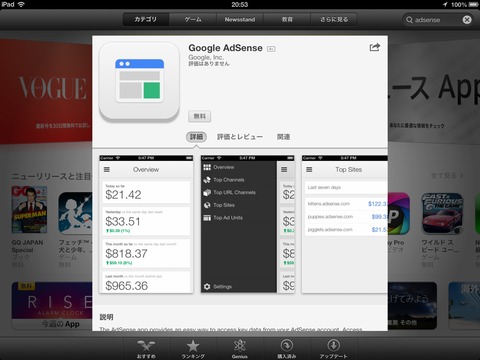Select the 教育 top segment
The width and height of the screenshot is (480, 360).
(287, 19)
